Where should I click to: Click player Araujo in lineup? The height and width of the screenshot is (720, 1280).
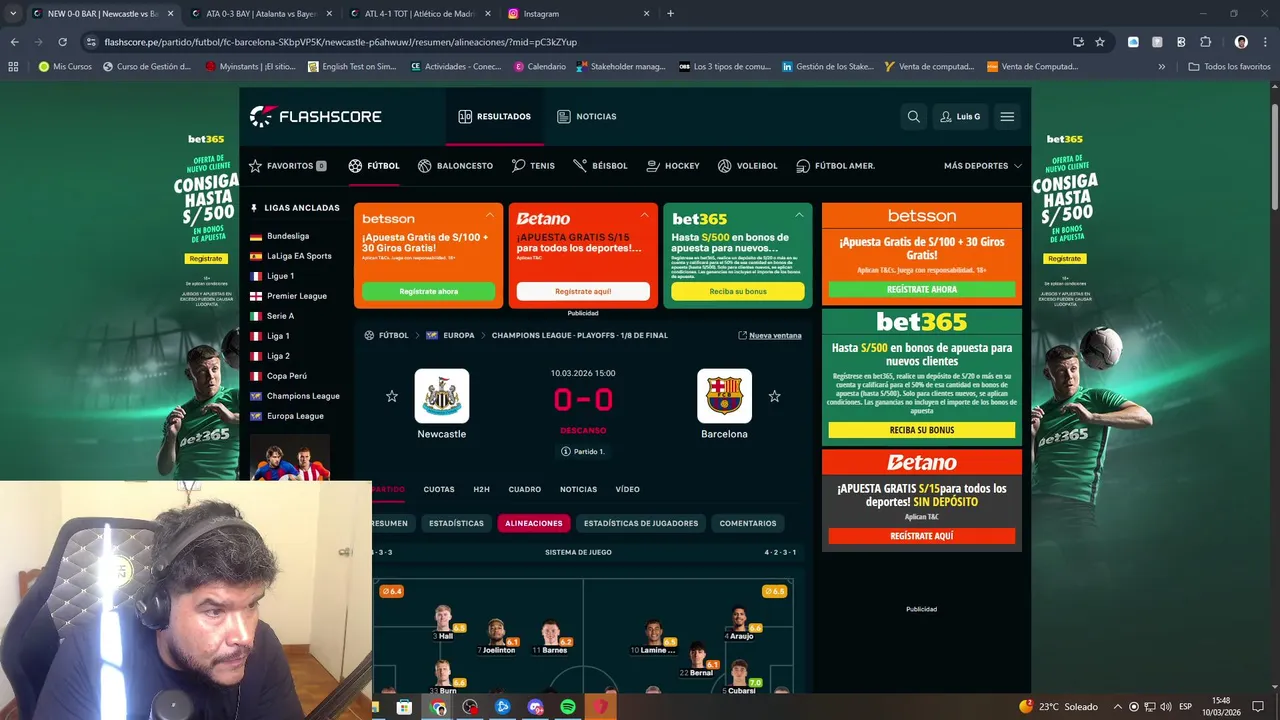tap(740, 623)
